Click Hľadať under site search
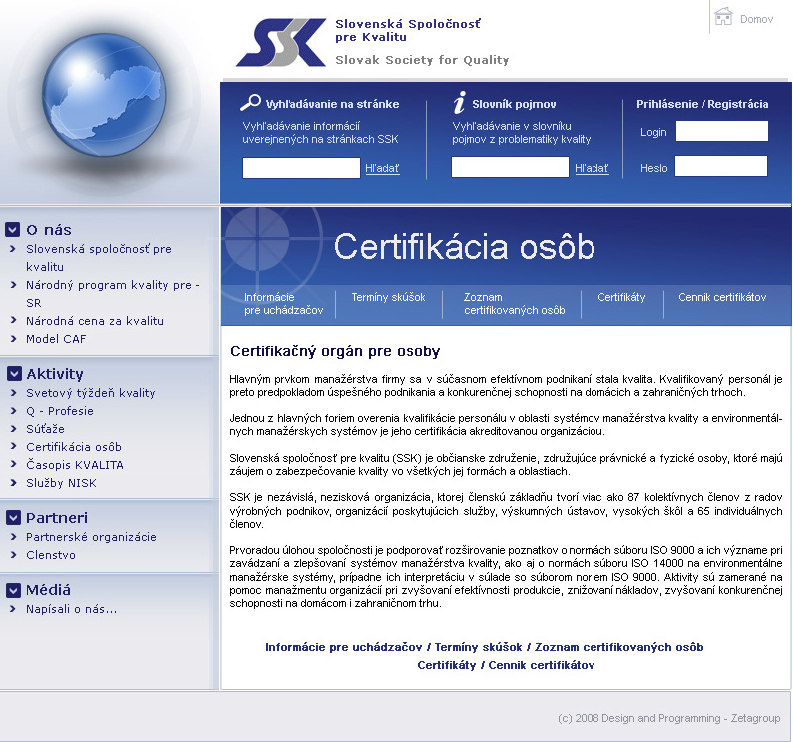 click(x=382, y=168)
